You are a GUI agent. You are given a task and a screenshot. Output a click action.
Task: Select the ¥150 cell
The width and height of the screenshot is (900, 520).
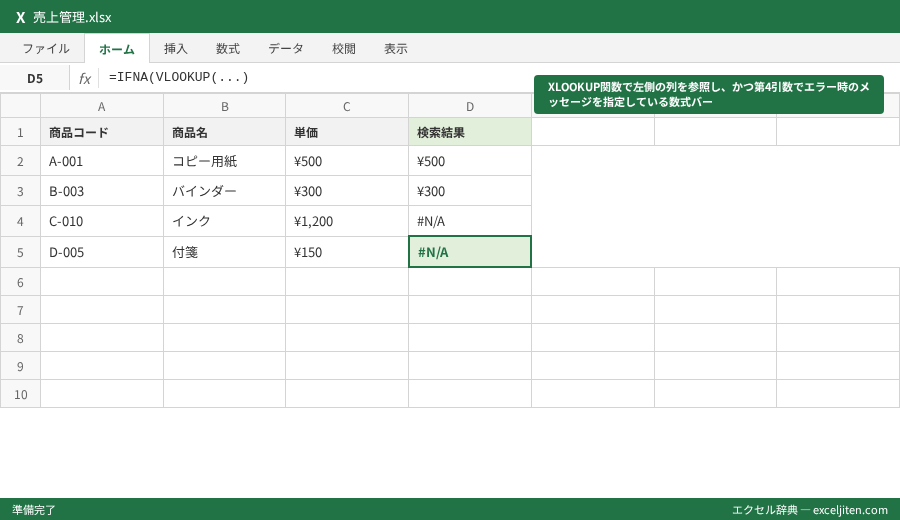click(x=347, y=252)
